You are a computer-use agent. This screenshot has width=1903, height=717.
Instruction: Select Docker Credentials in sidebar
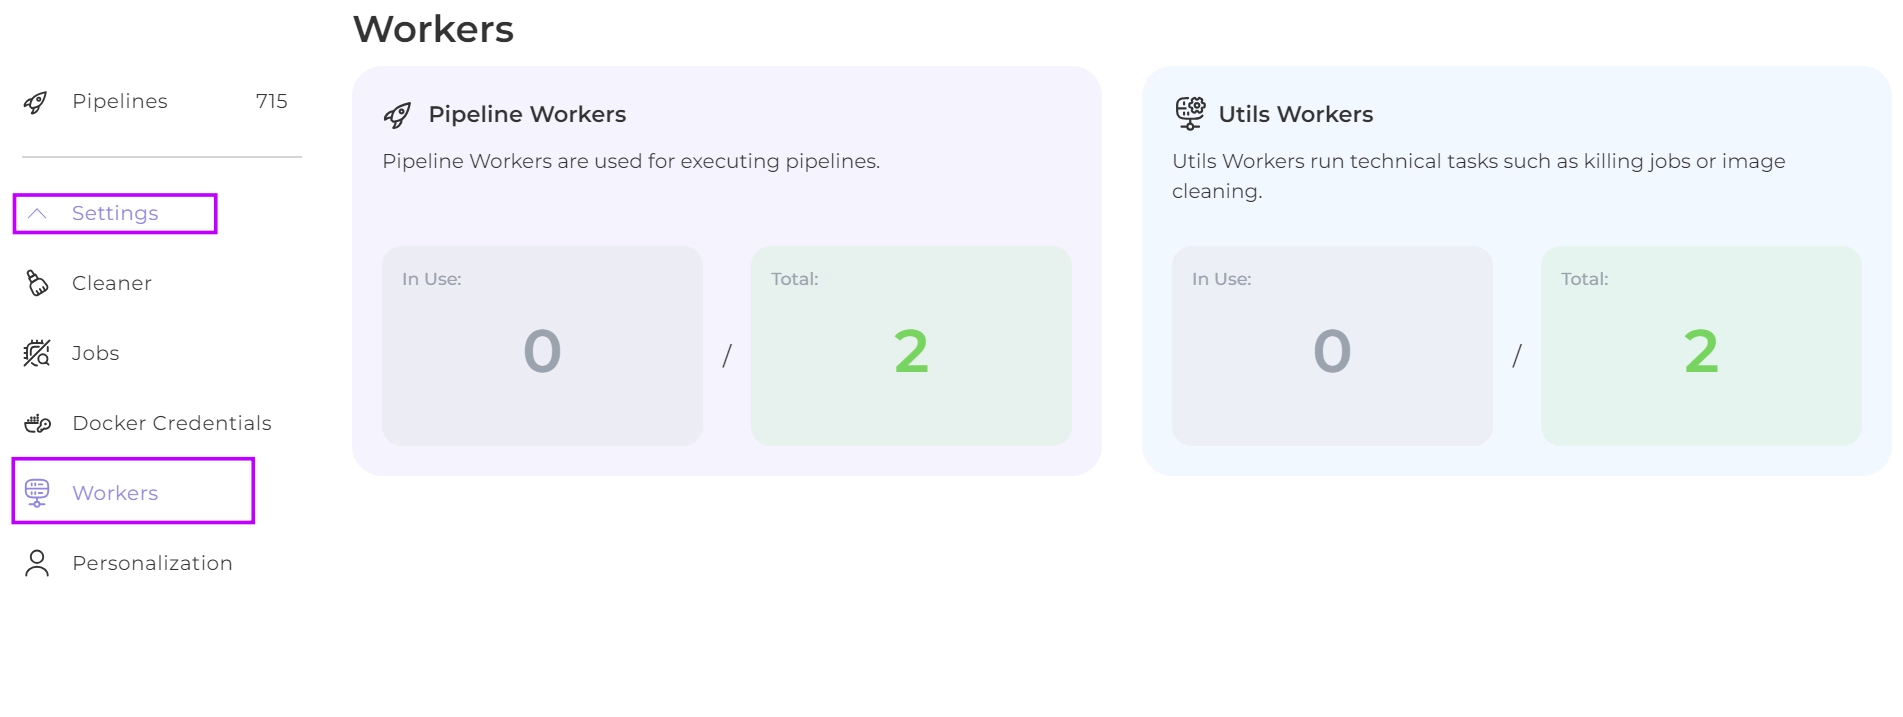[x=172, y=423]
